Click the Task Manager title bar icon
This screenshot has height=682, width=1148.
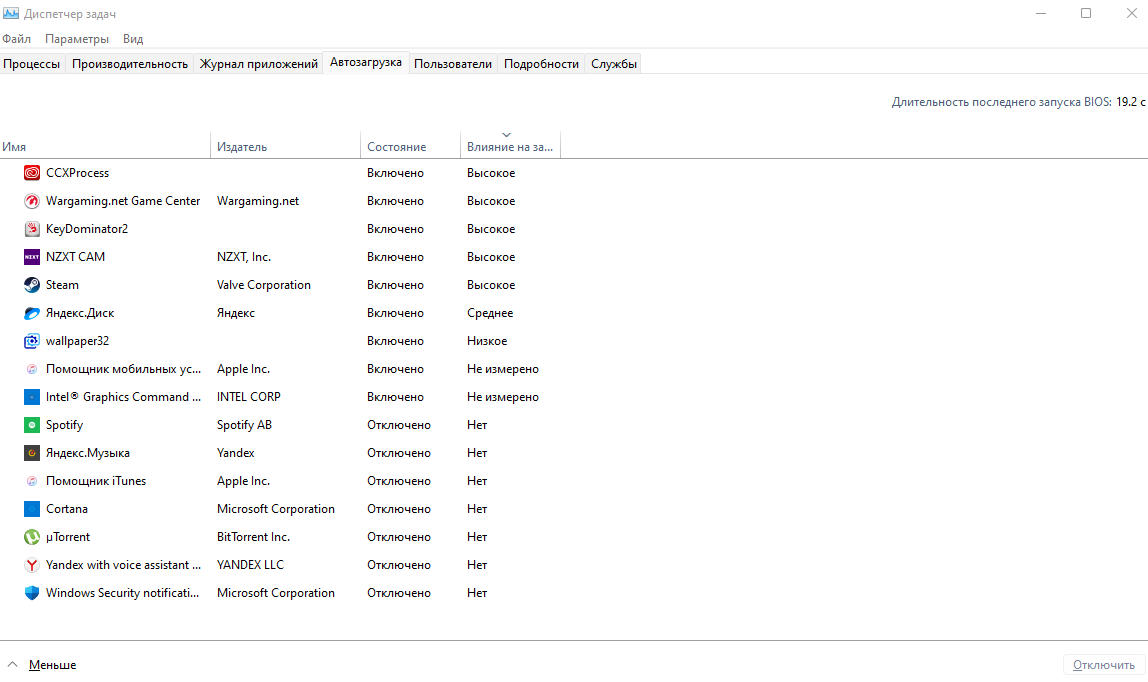click(11, 13)
